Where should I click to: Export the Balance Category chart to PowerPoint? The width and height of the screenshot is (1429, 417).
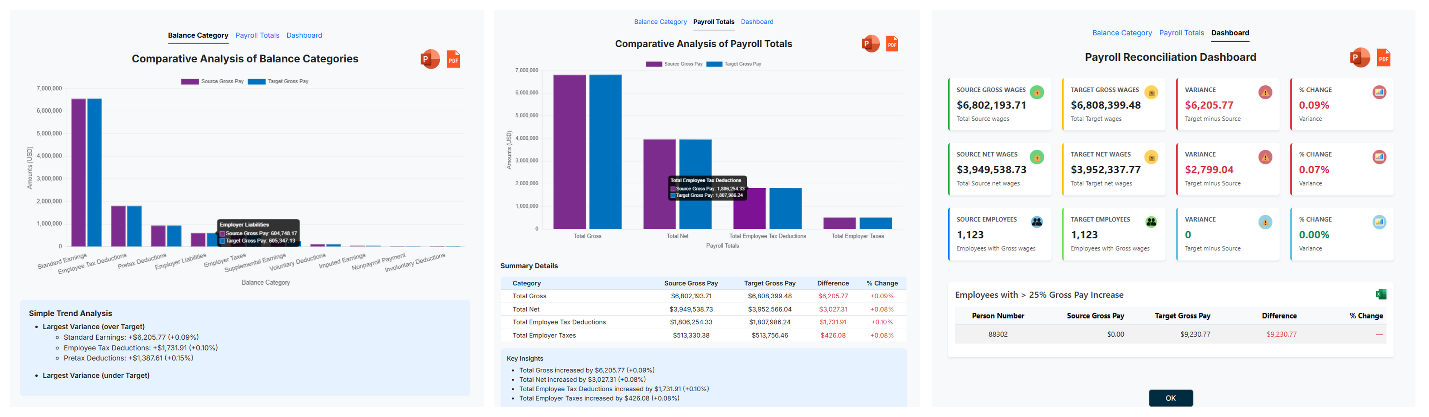(431, 59)
